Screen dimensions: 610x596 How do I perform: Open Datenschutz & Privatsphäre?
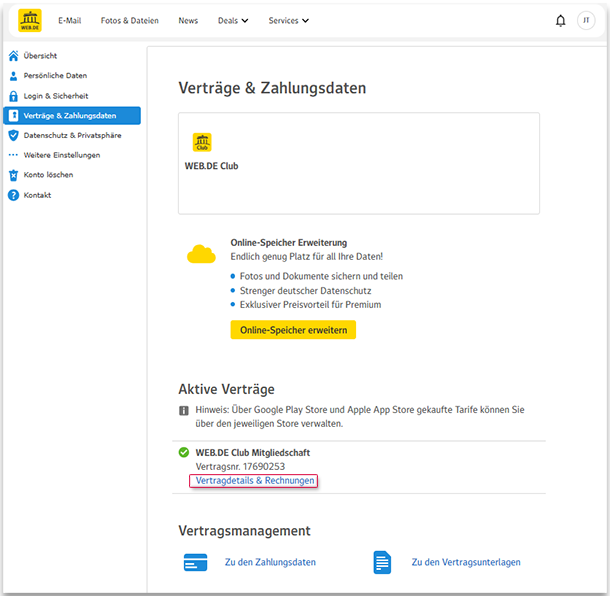[x=72, y=135]
